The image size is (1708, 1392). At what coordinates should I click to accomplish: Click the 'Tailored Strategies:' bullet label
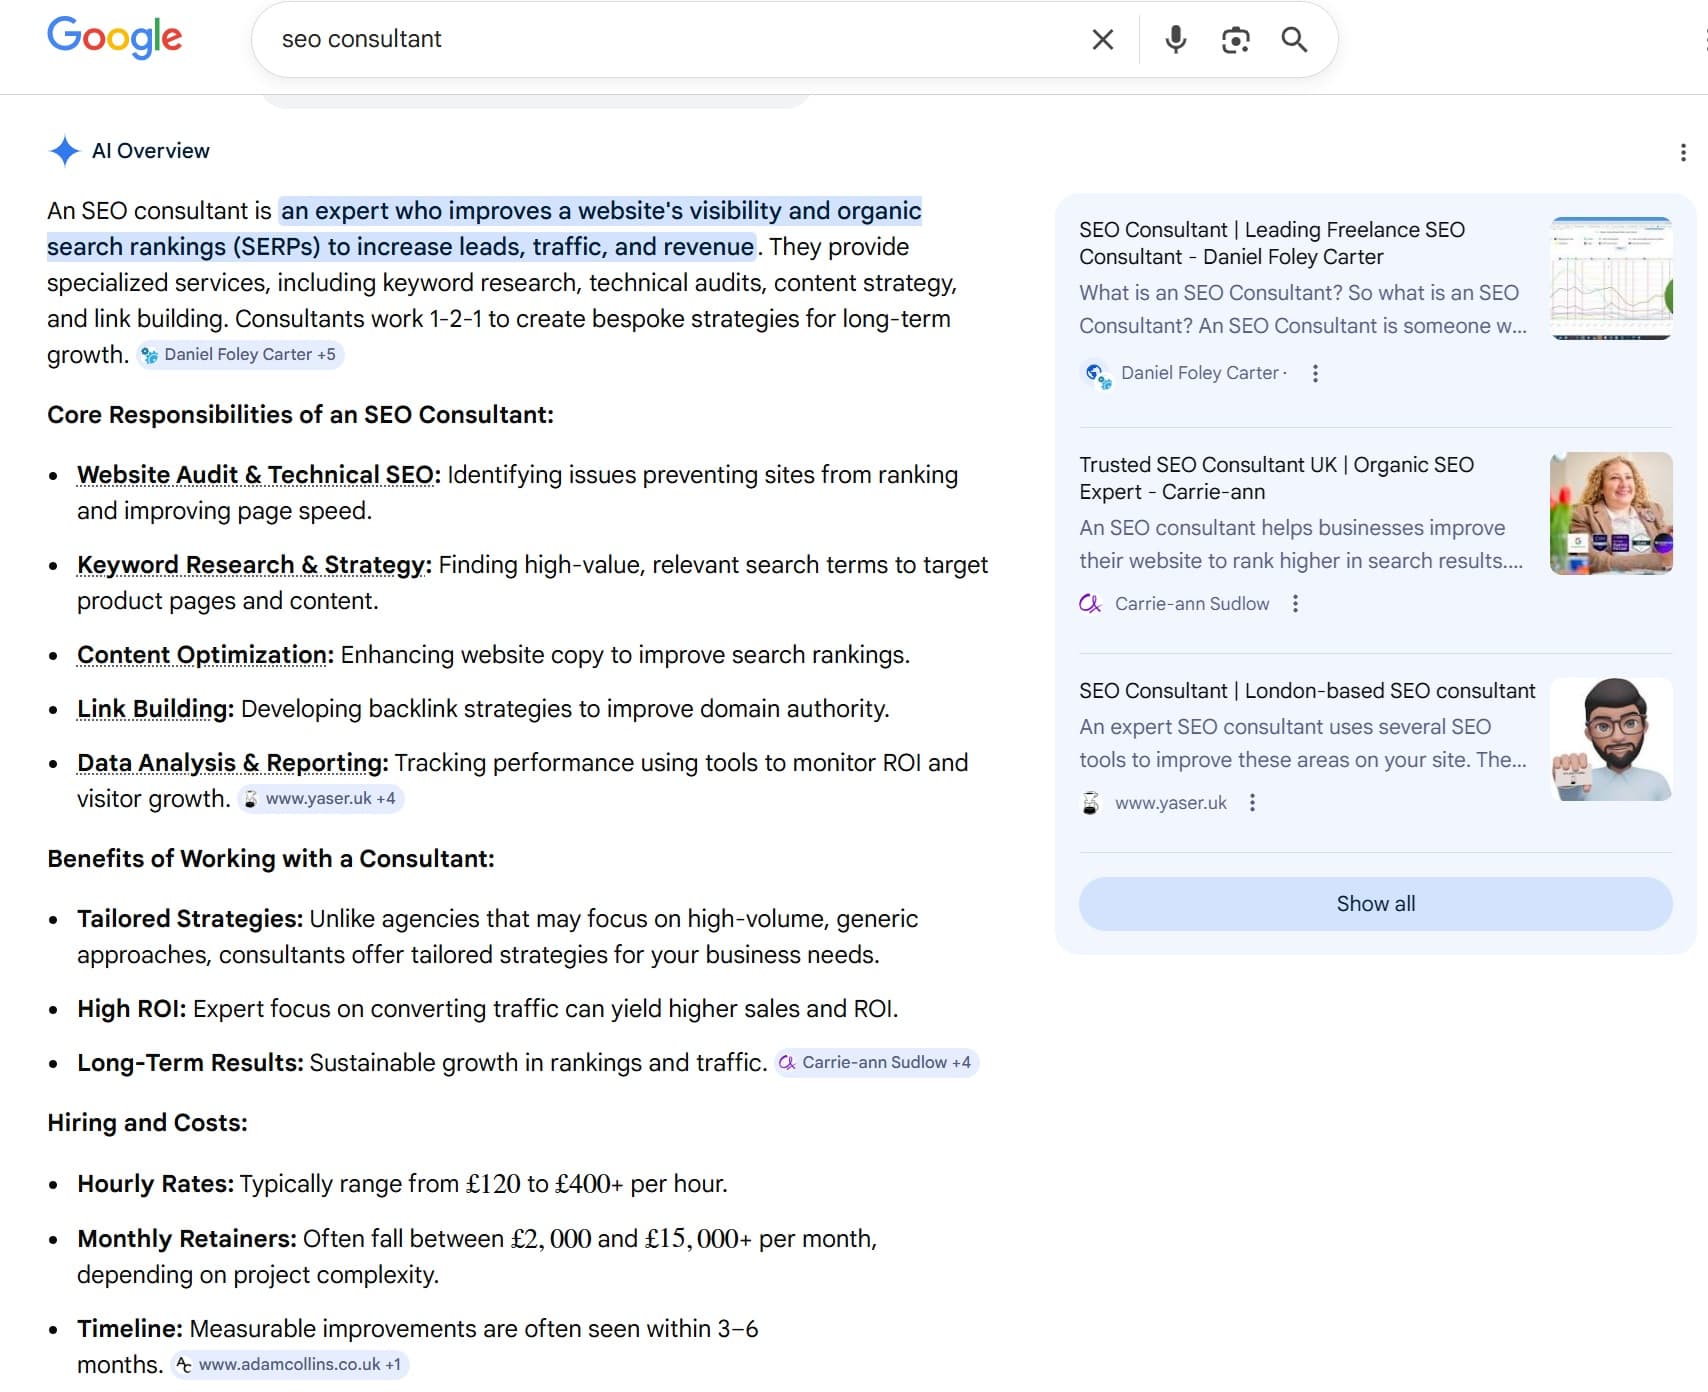(x=190, y=919)
